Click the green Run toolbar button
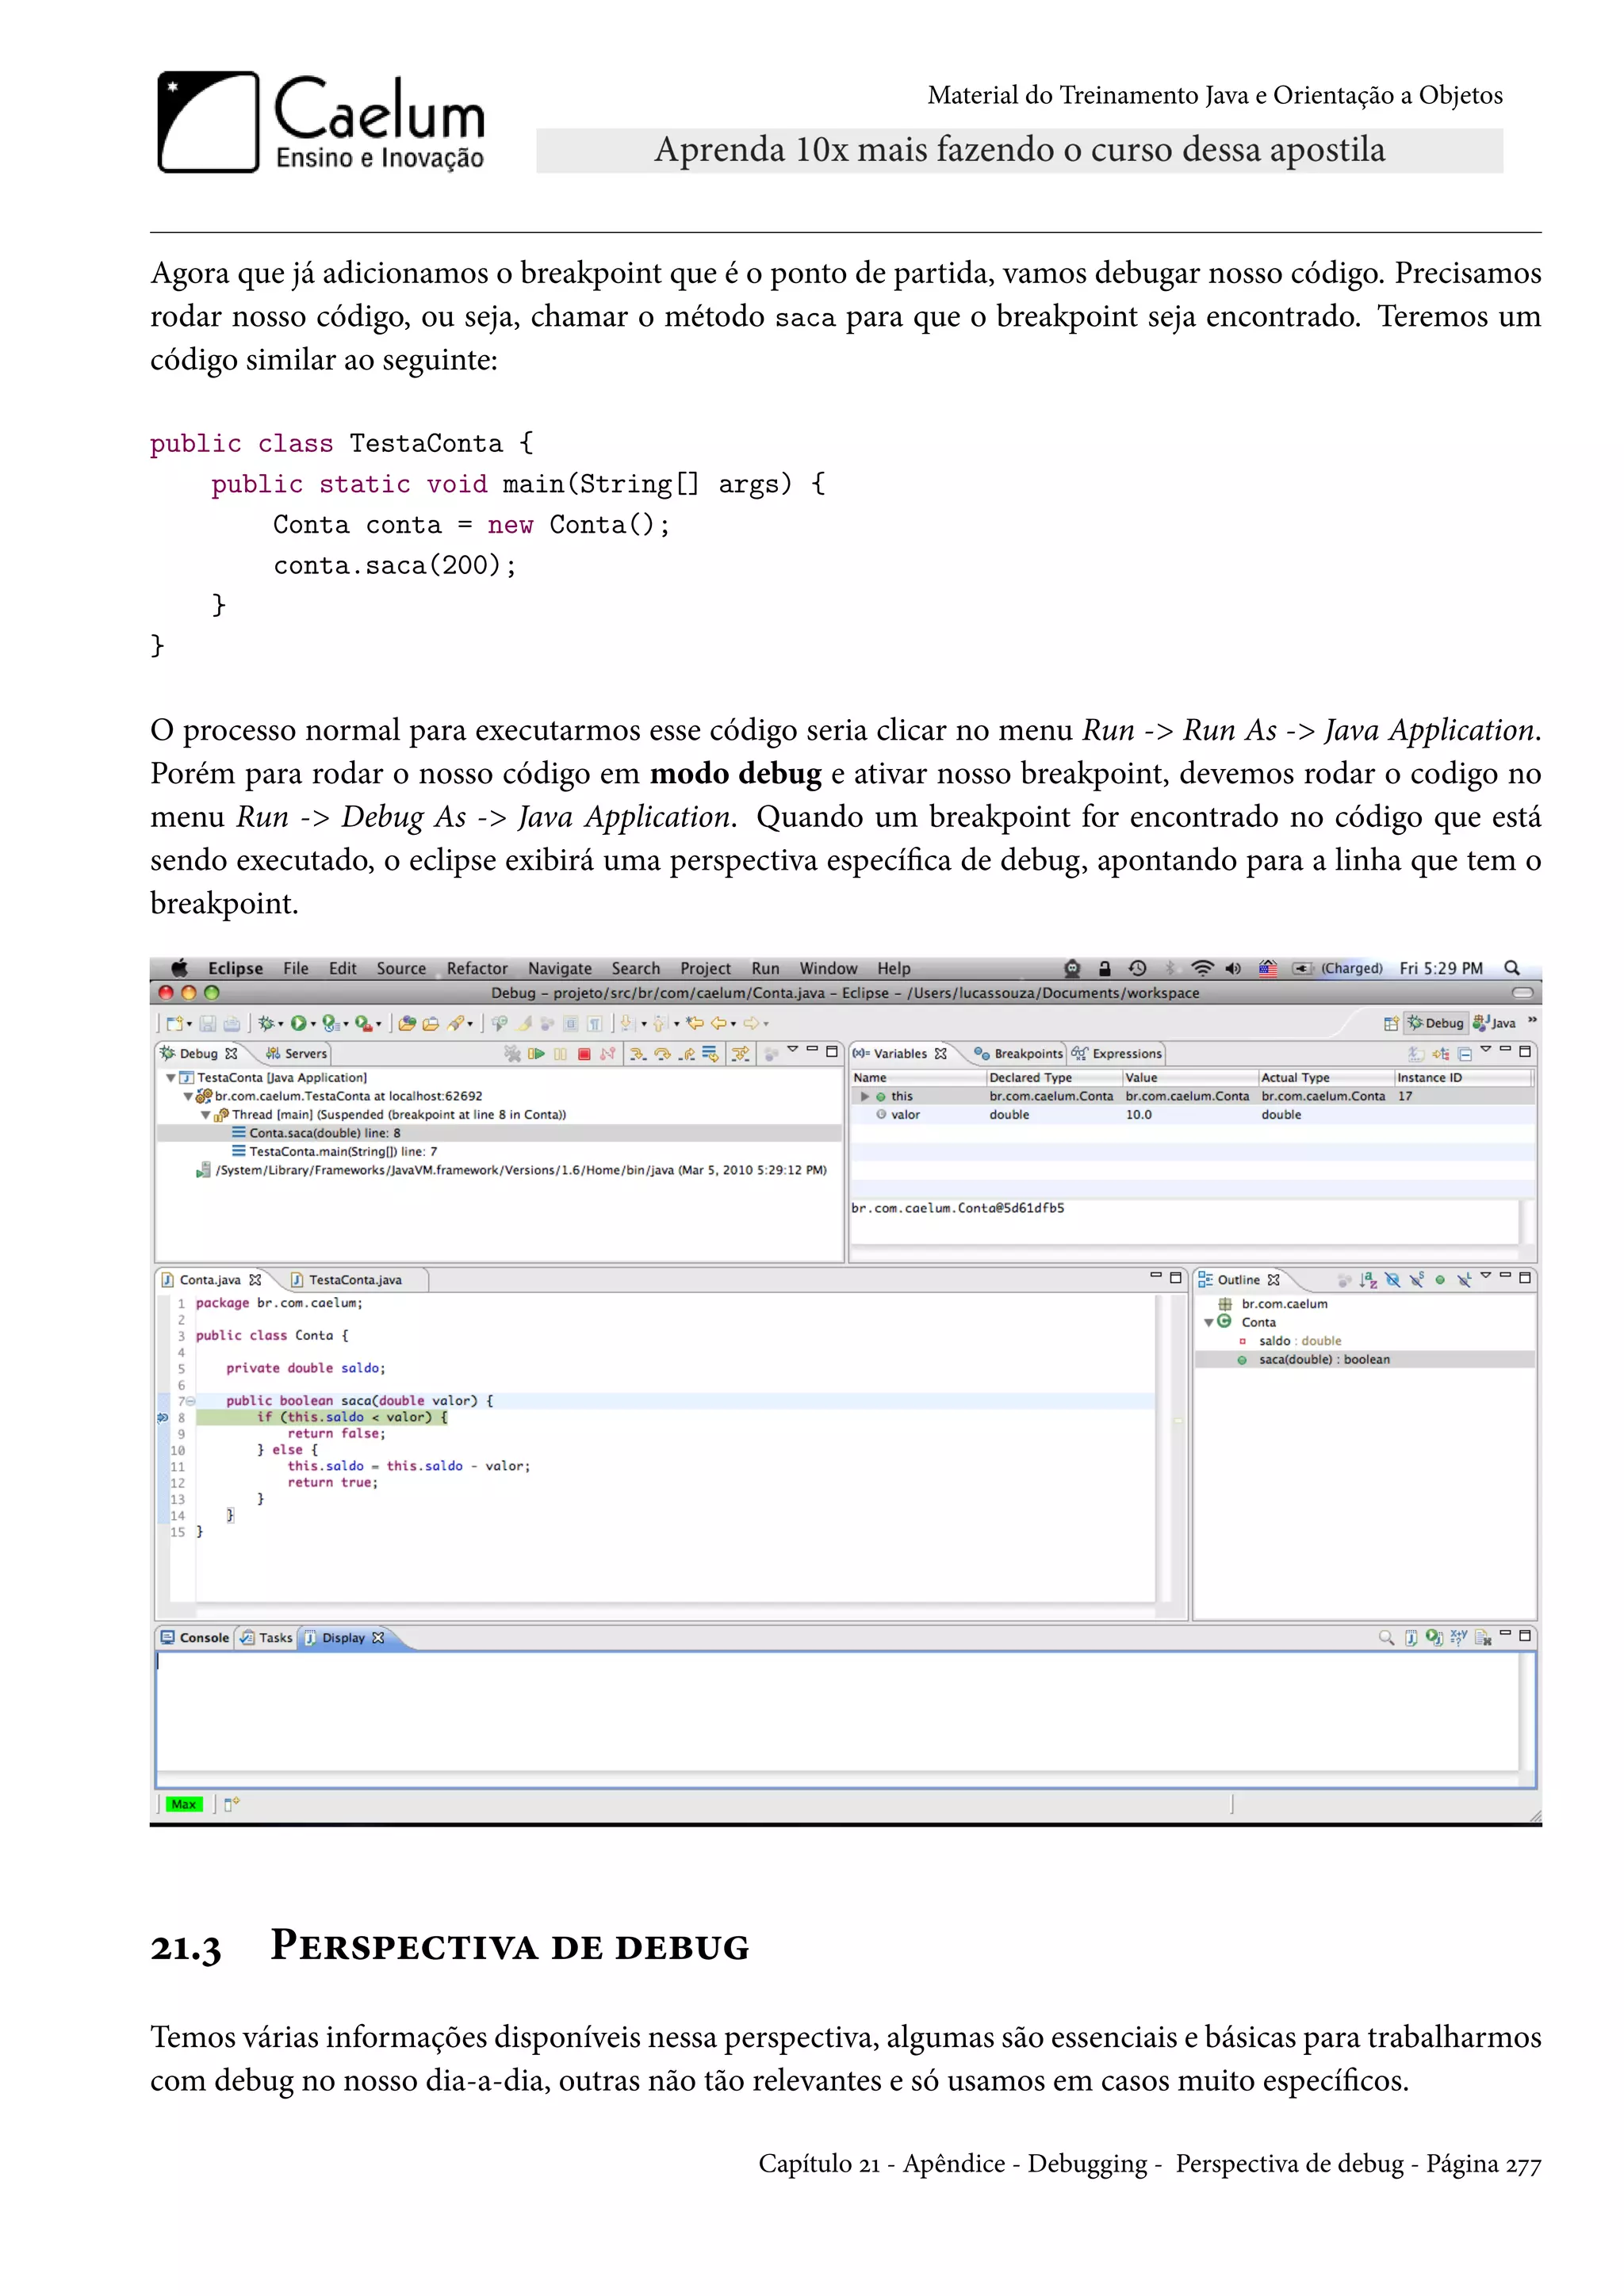Image resolution: width=1624 pixels, height=2296 pixels. coord(298,1023)
